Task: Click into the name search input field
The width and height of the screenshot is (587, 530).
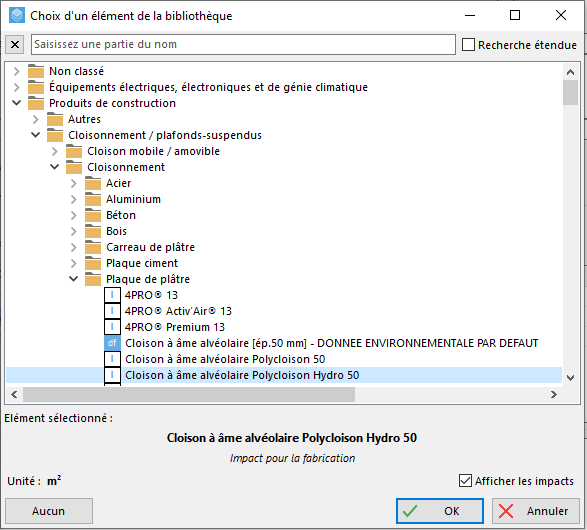Action: pos(243,45)
